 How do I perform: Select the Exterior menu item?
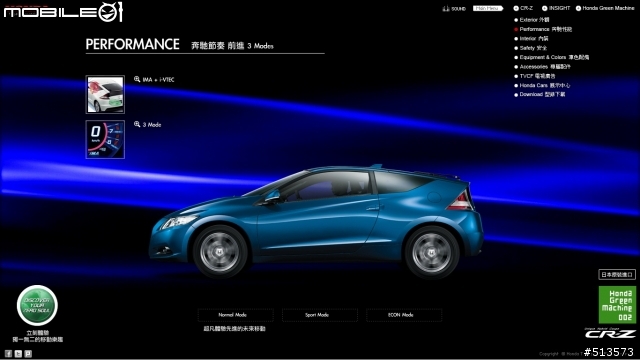(x=532, y=20)
